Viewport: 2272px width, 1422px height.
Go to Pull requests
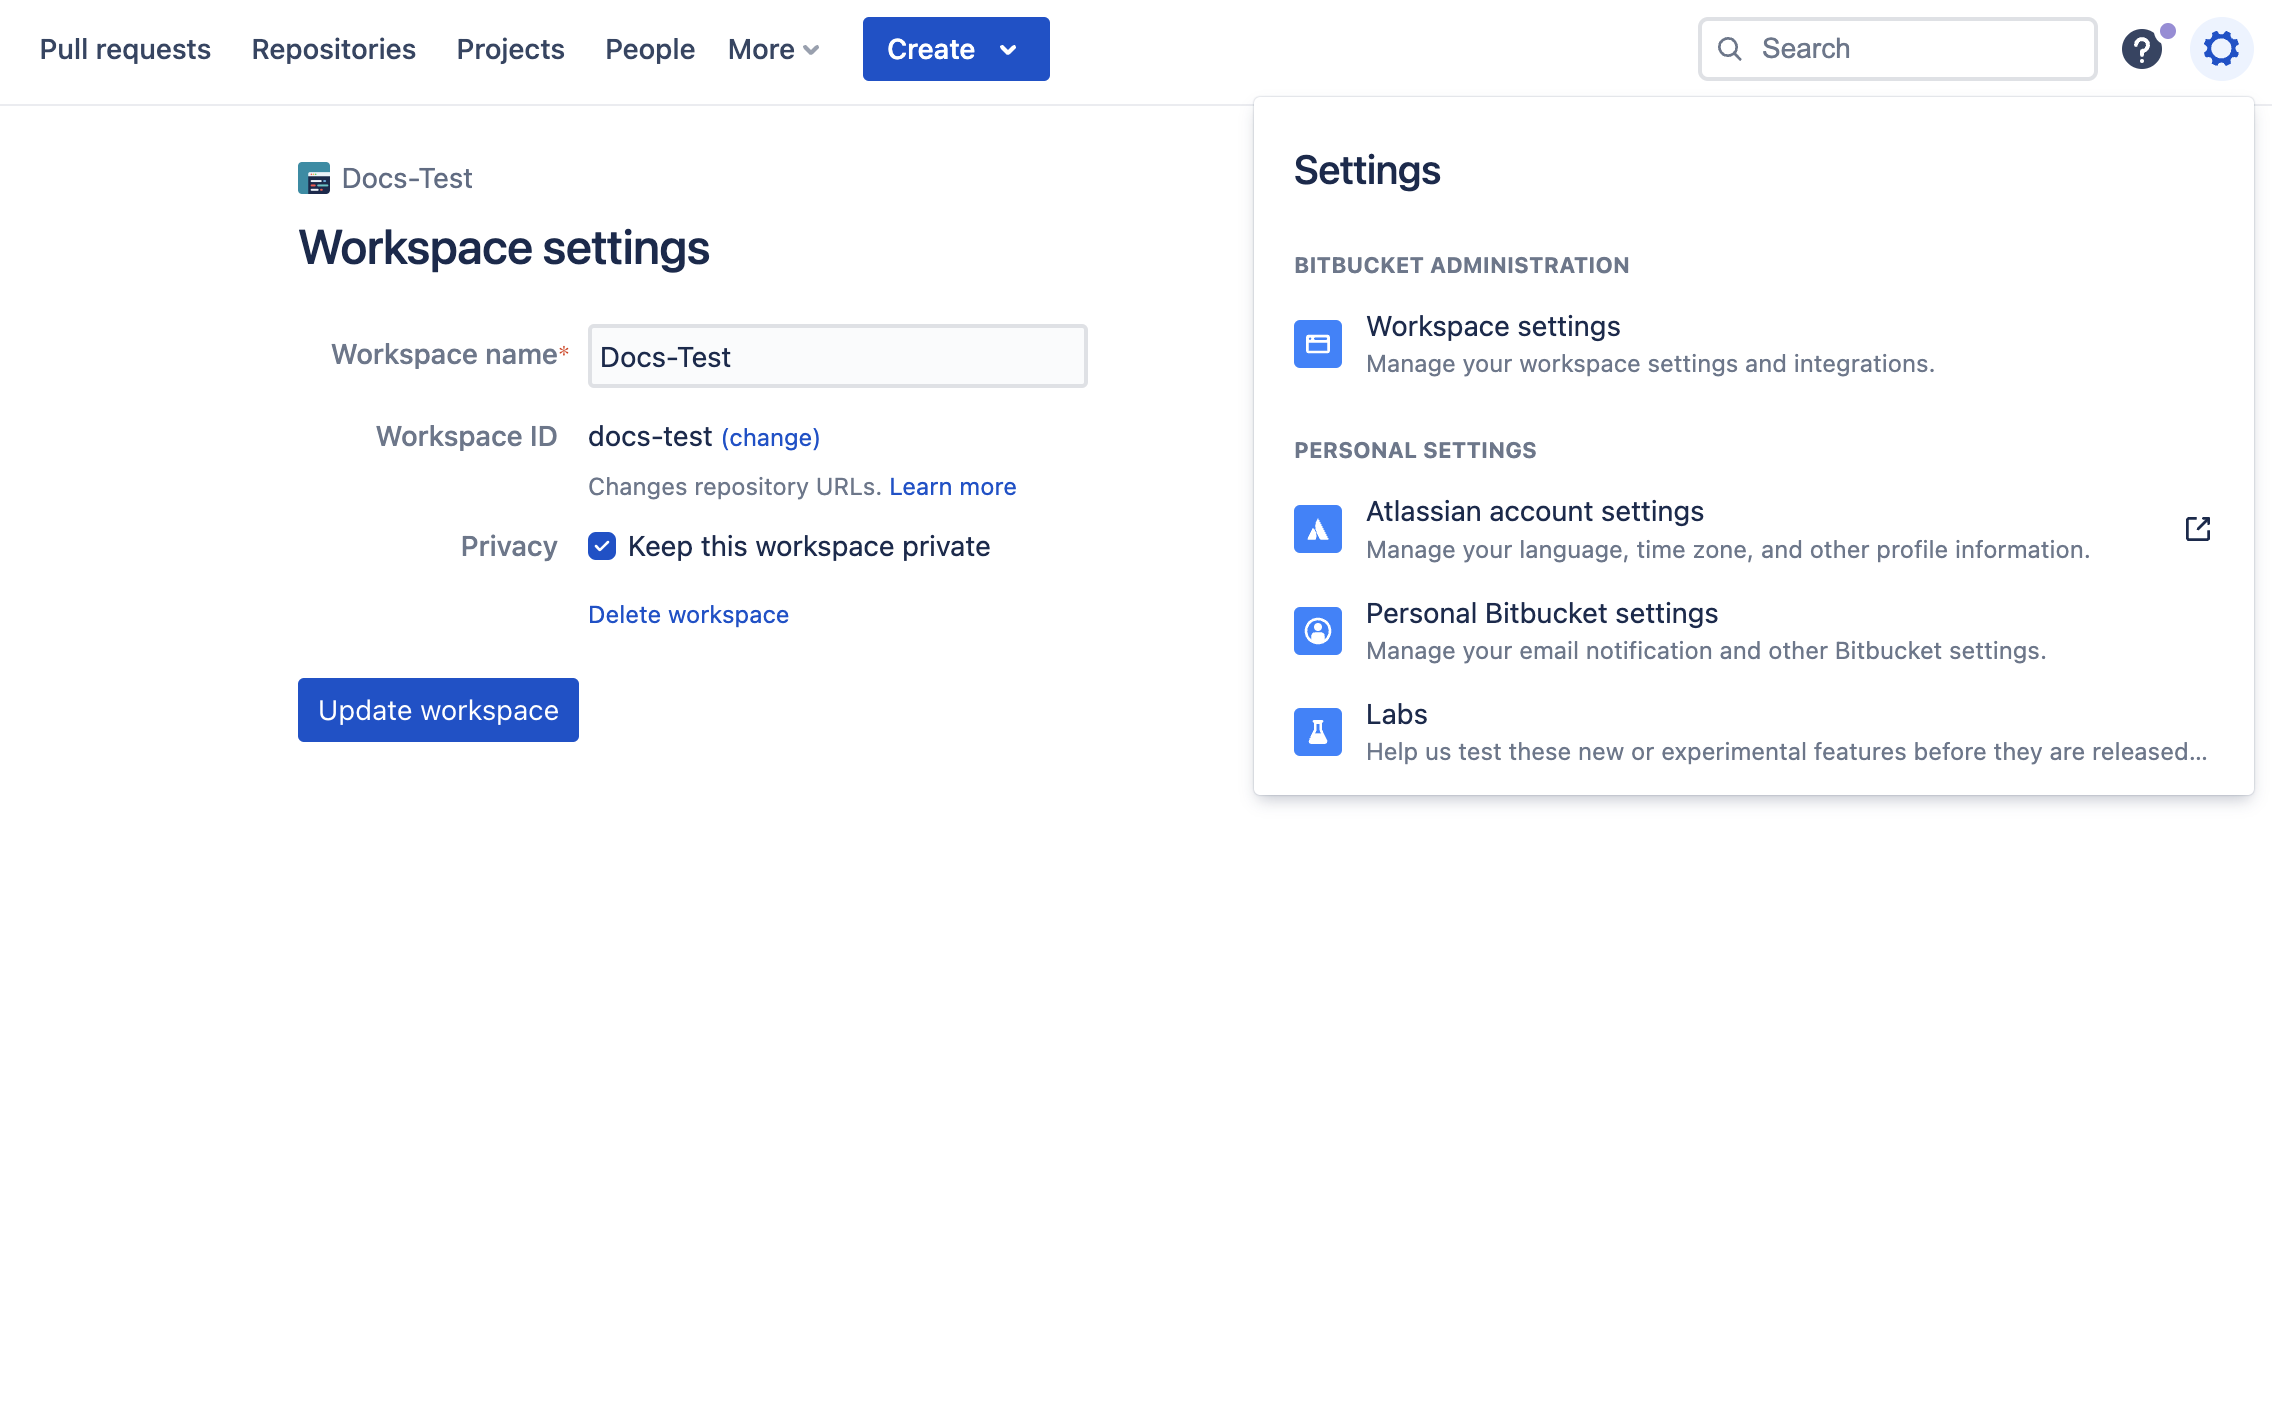pos(125,49)
